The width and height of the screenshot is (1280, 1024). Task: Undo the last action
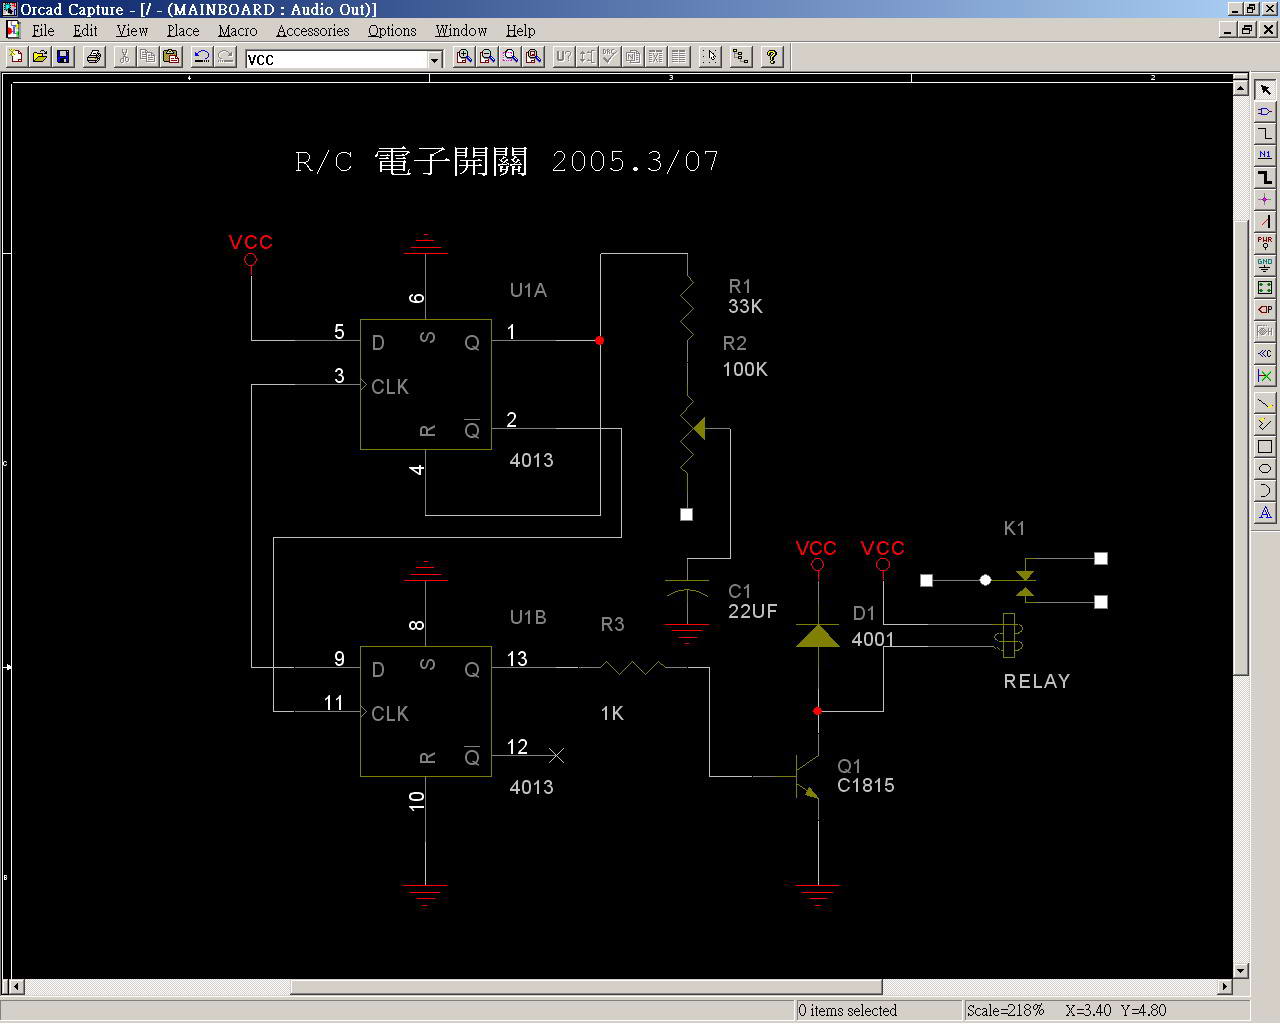click(x=202, y=57)
